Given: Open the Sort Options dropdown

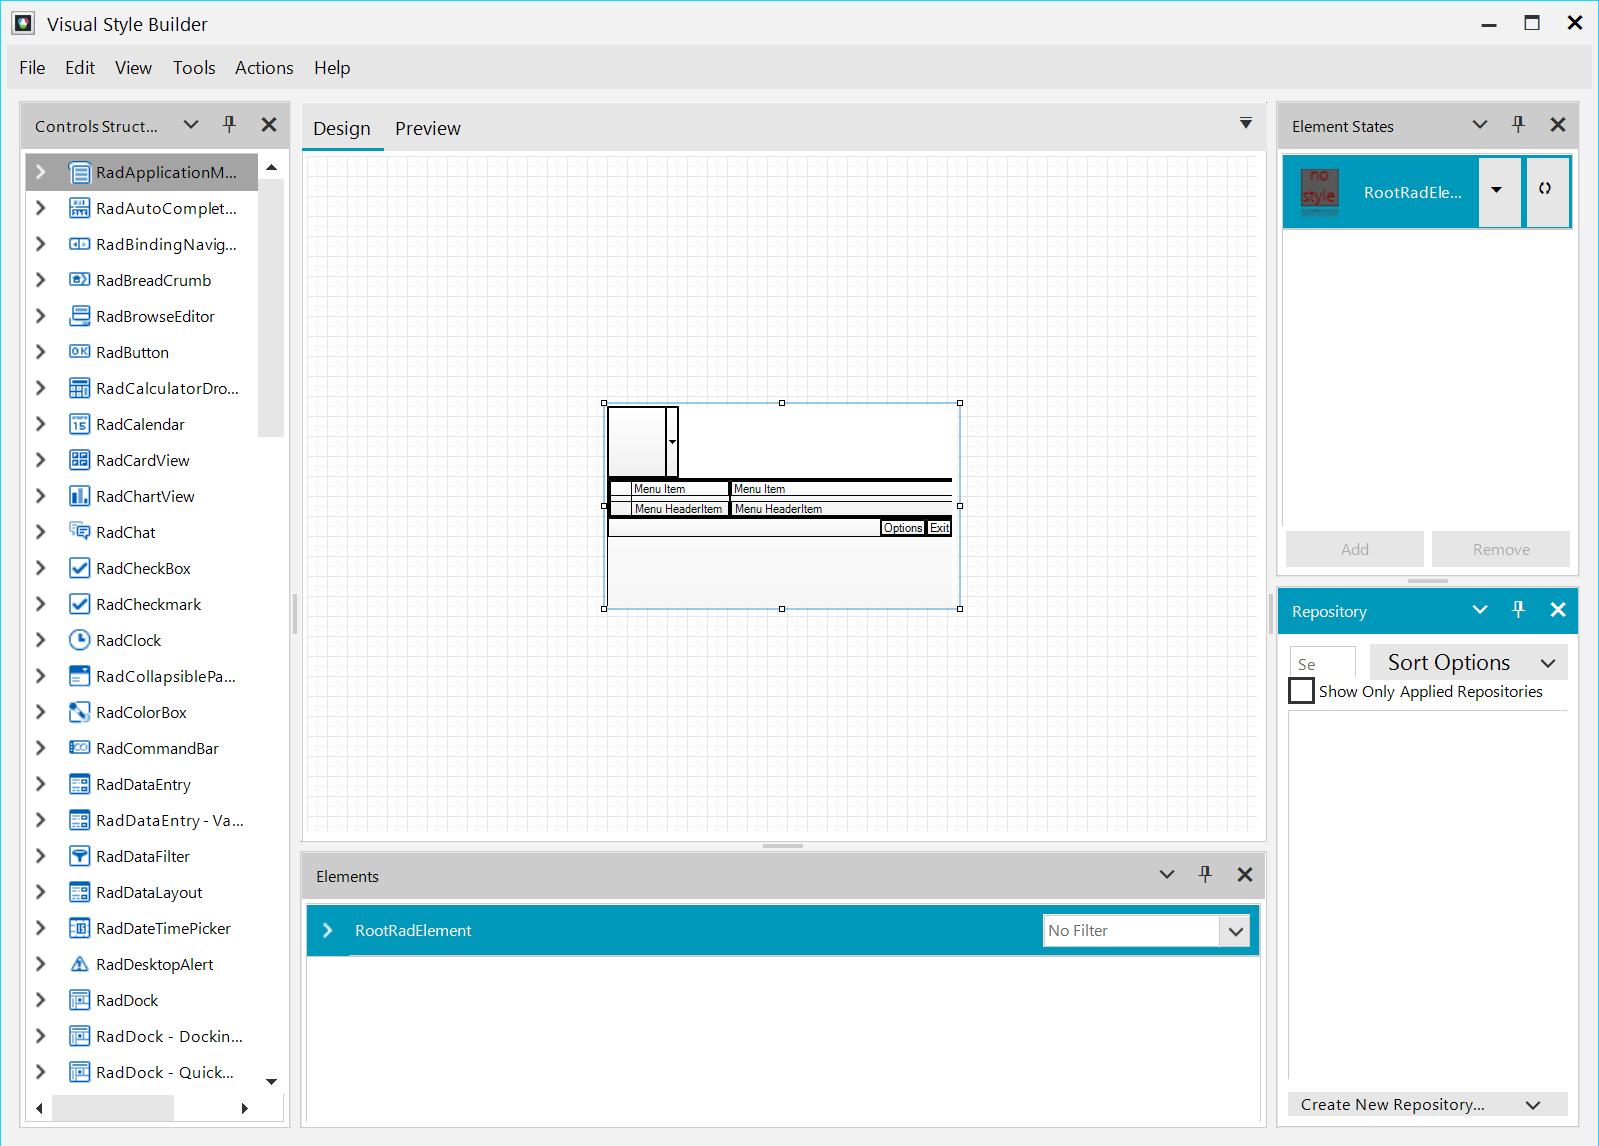Looking at the screenshot, I should (x=1468, y=663).
